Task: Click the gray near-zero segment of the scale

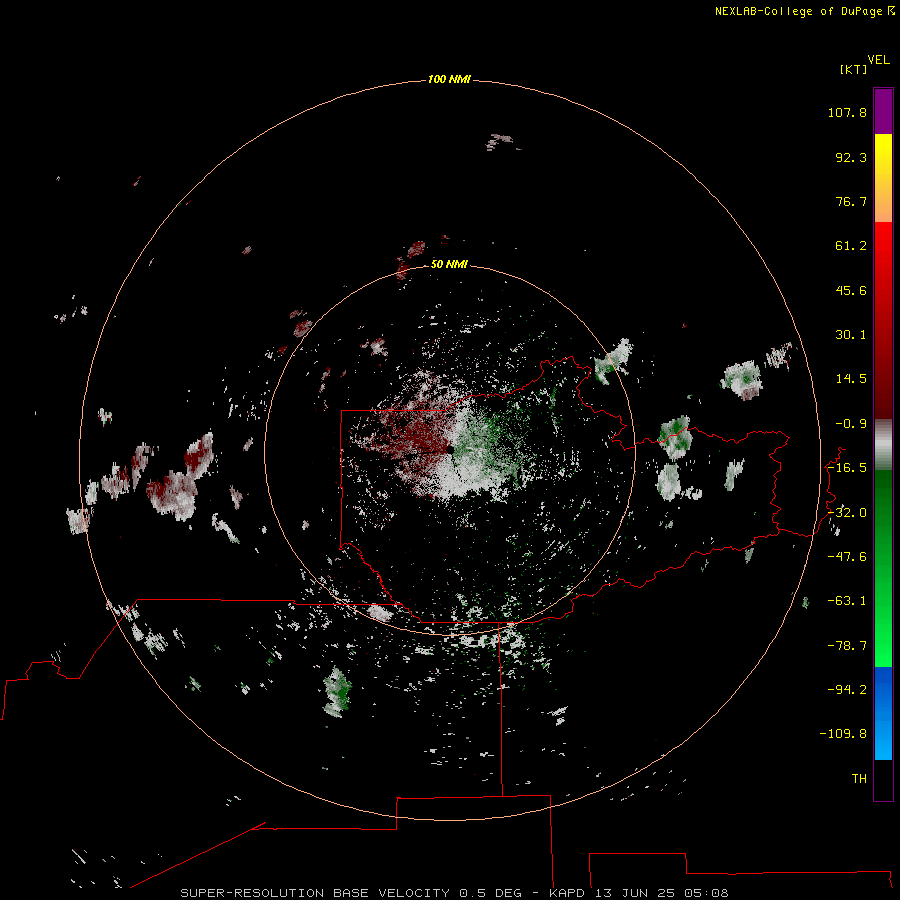Action: pyautogui.click(x=883, y=444)
